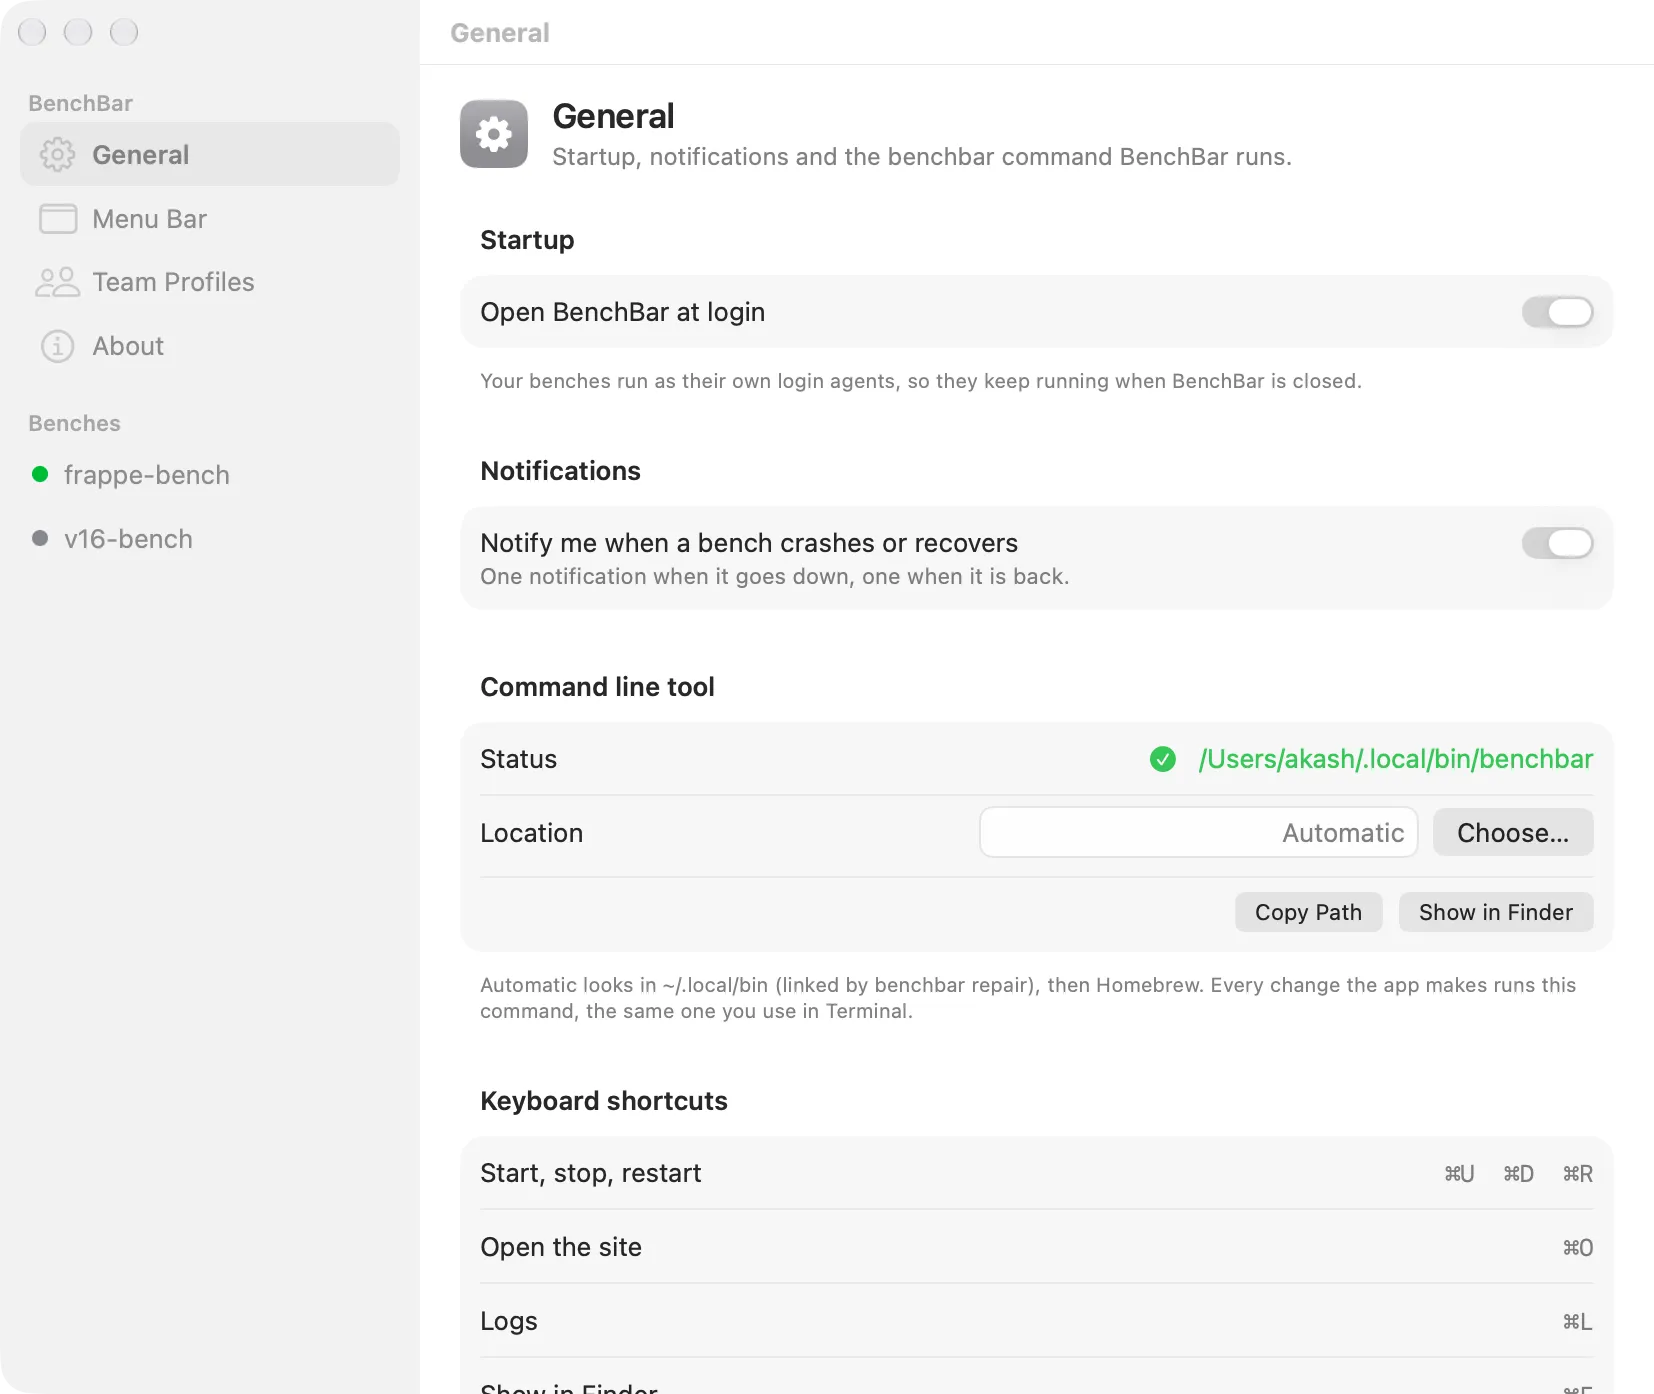Open the Team Profiles pane
Viewport: 1654px width, 1394px height.
tap(210, 282)
